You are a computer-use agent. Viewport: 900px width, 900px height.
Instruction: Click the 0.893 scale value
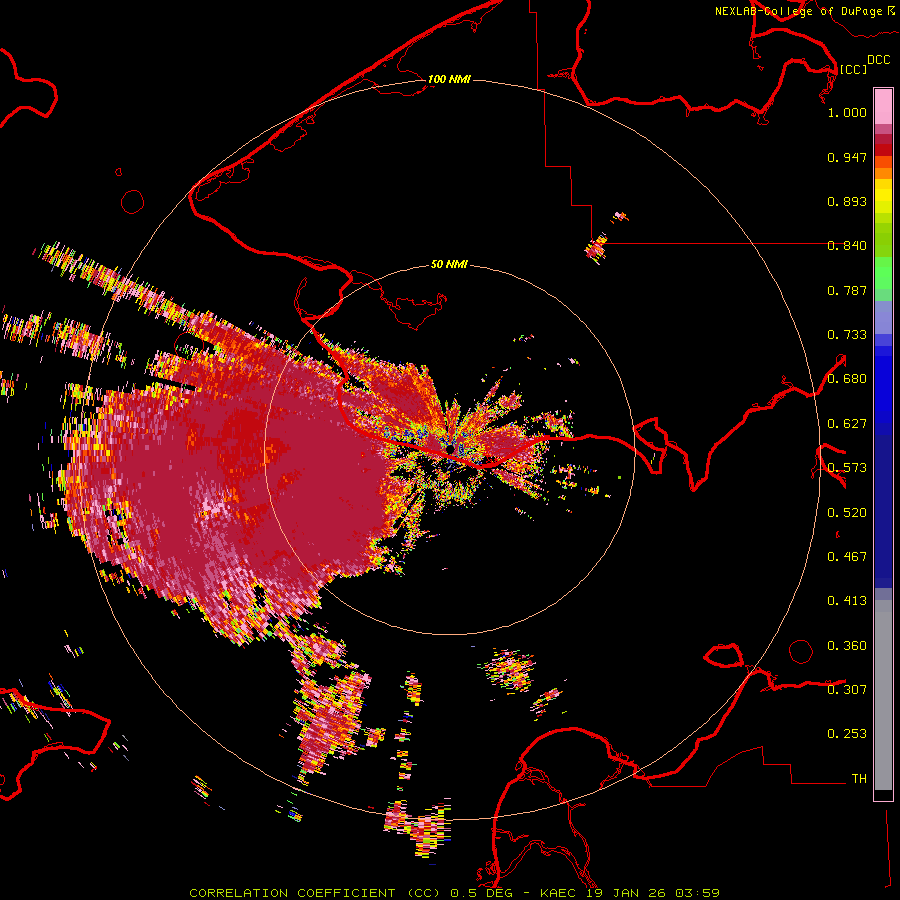point(847,201)
